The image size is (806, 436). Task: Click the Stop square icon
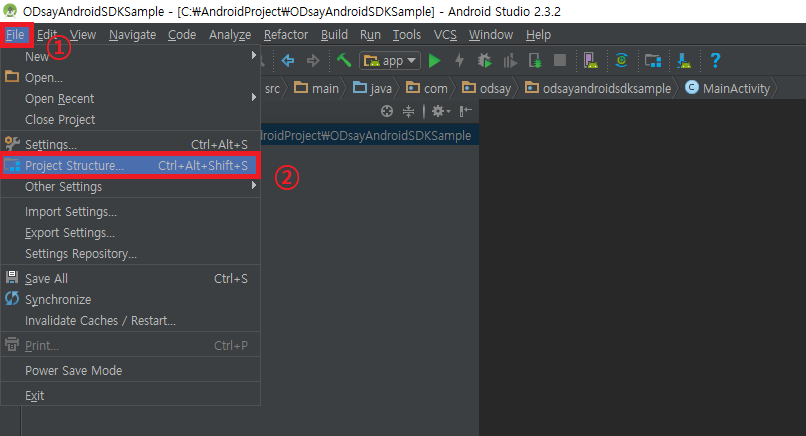[560, 60]
